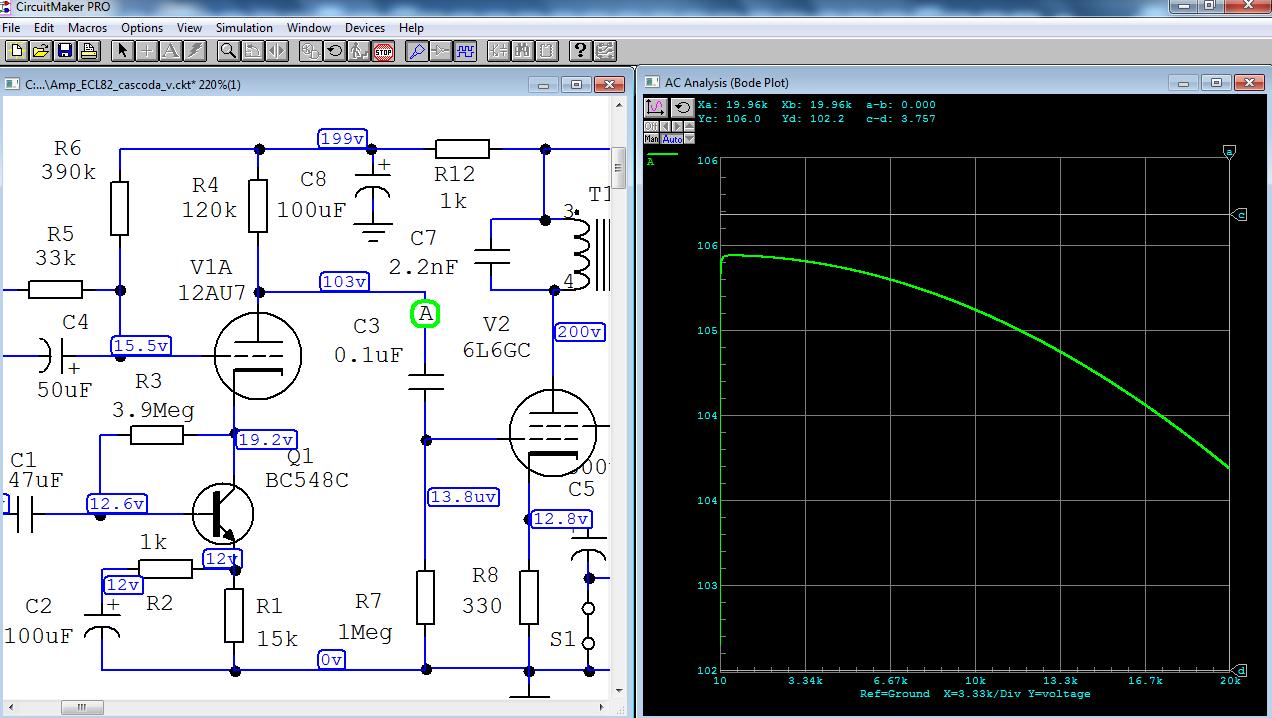1272x718 pixels.
Task: Select the Probe tool
Action: click(418, 51)
